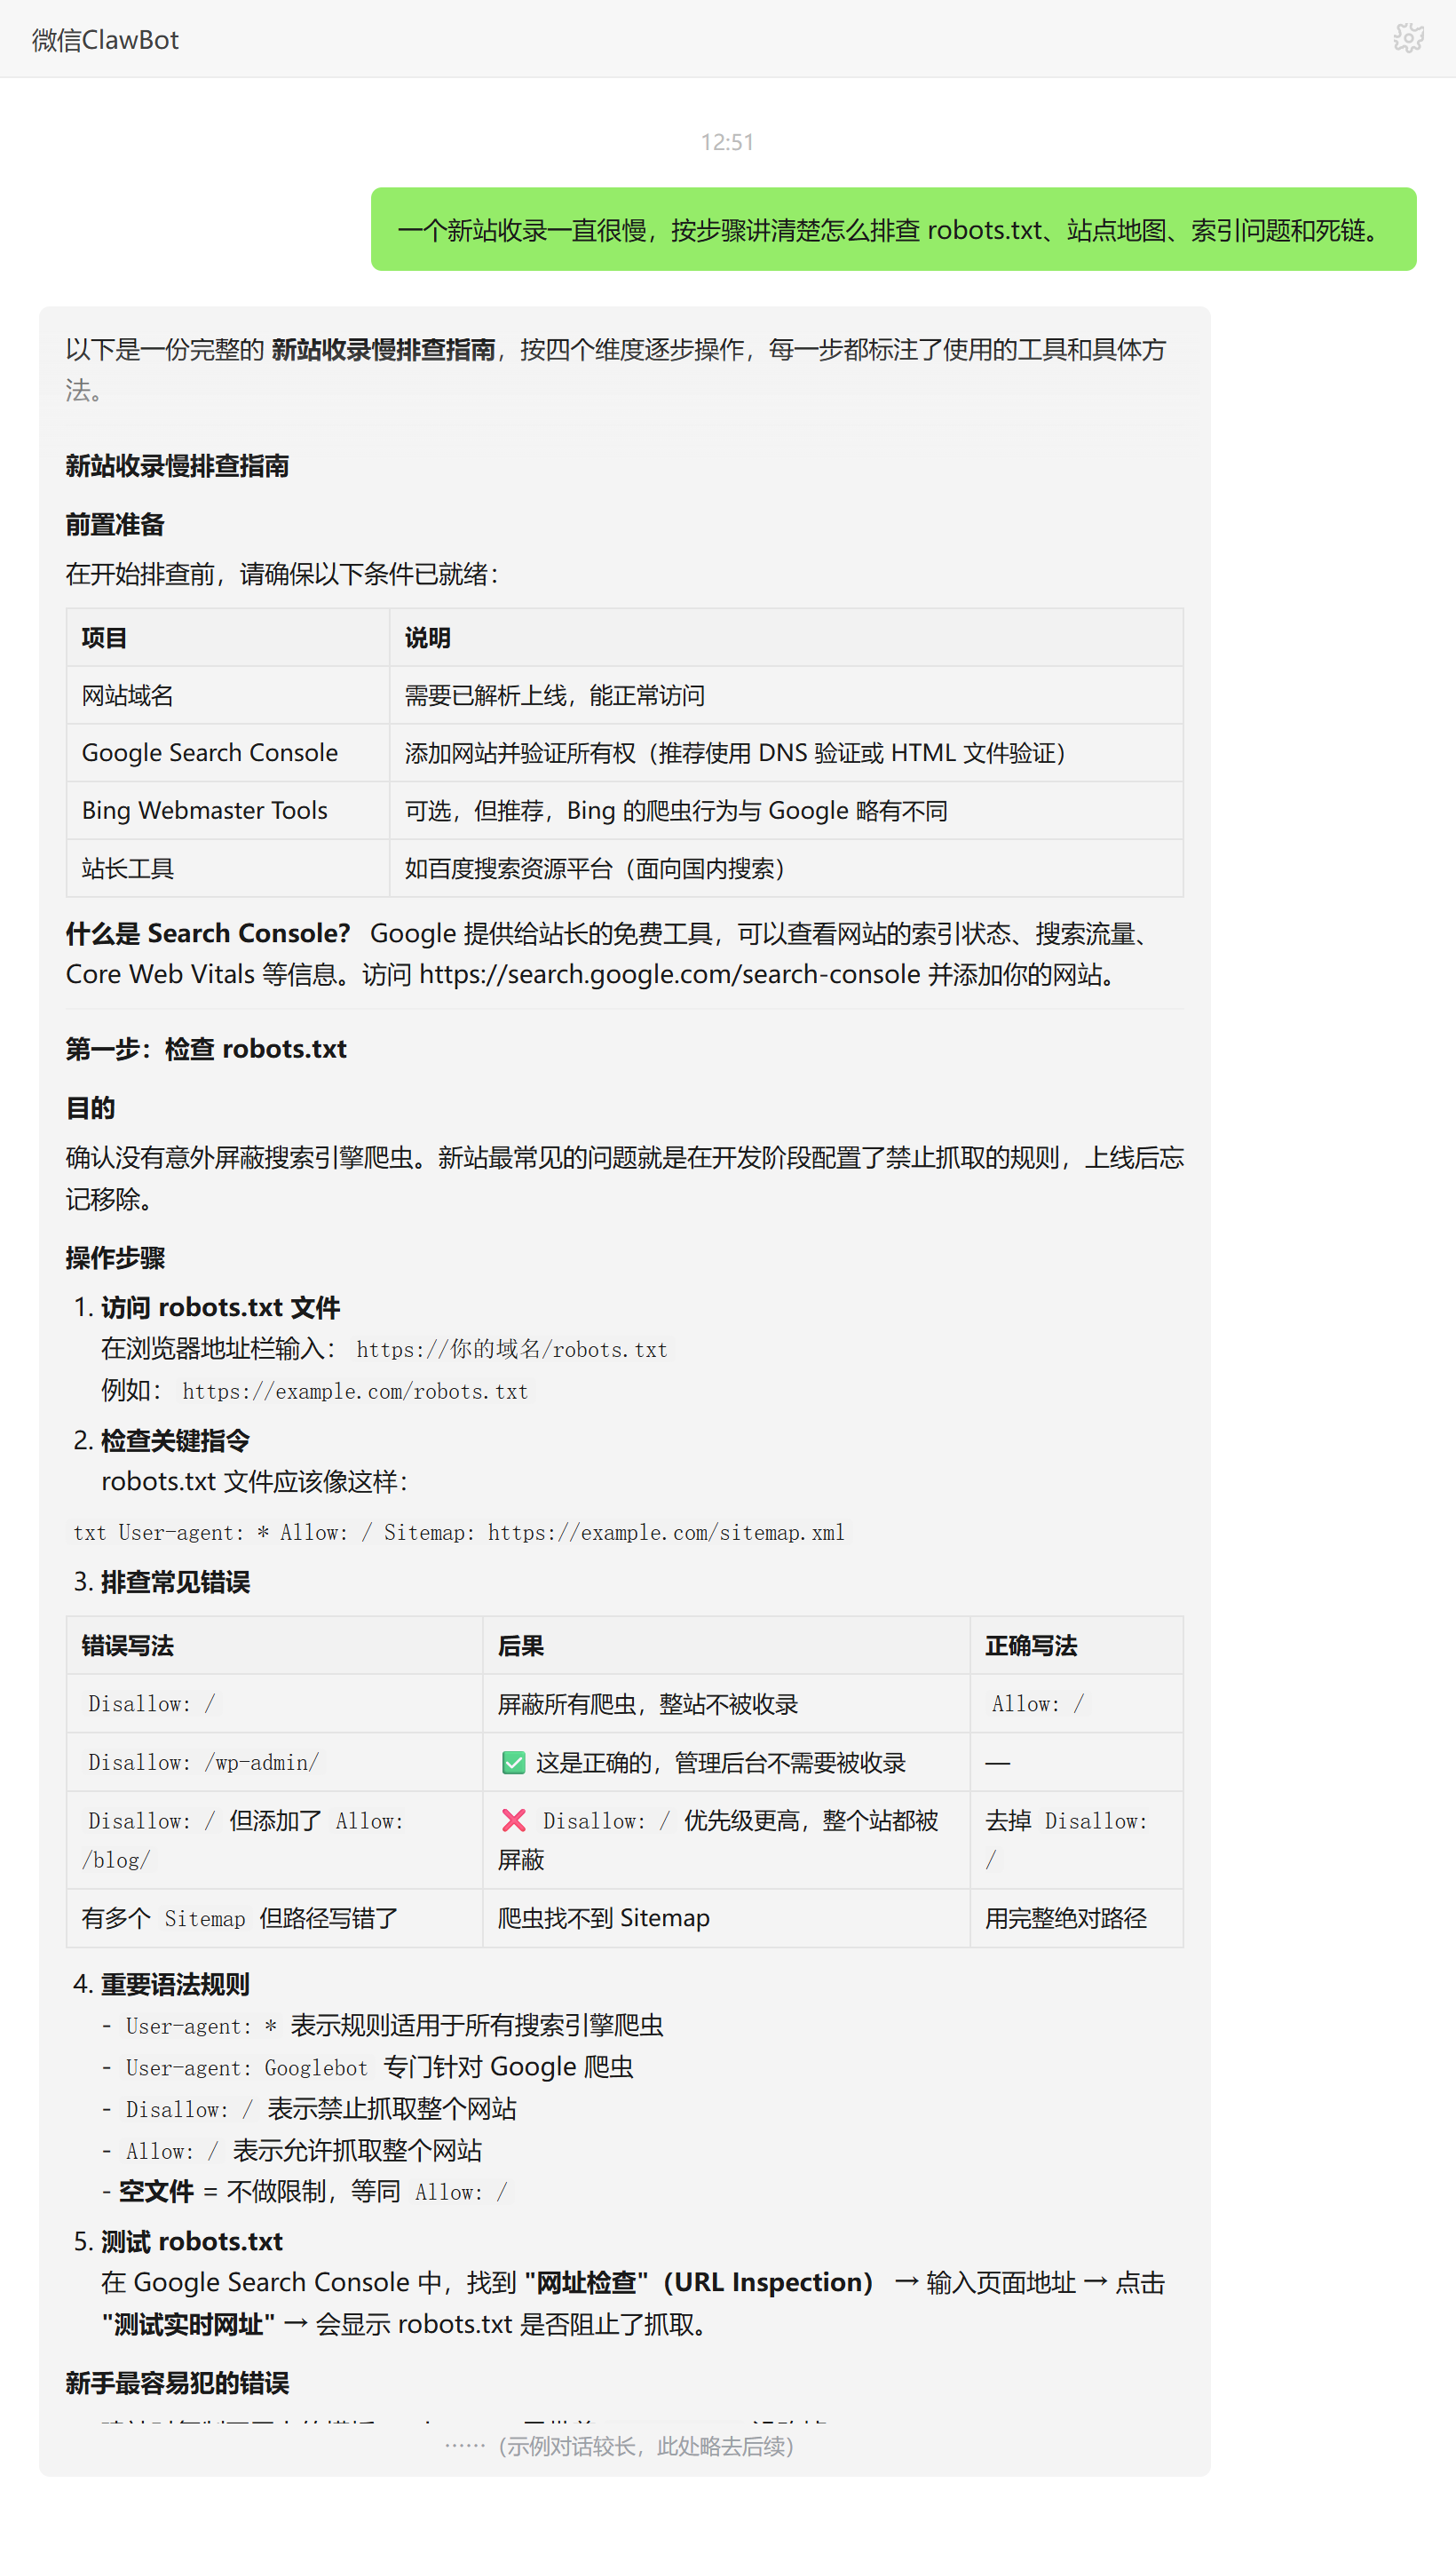
Task: Click the DNS 验证或 HTML 文件验证 cell
Action: pos(786,753)
